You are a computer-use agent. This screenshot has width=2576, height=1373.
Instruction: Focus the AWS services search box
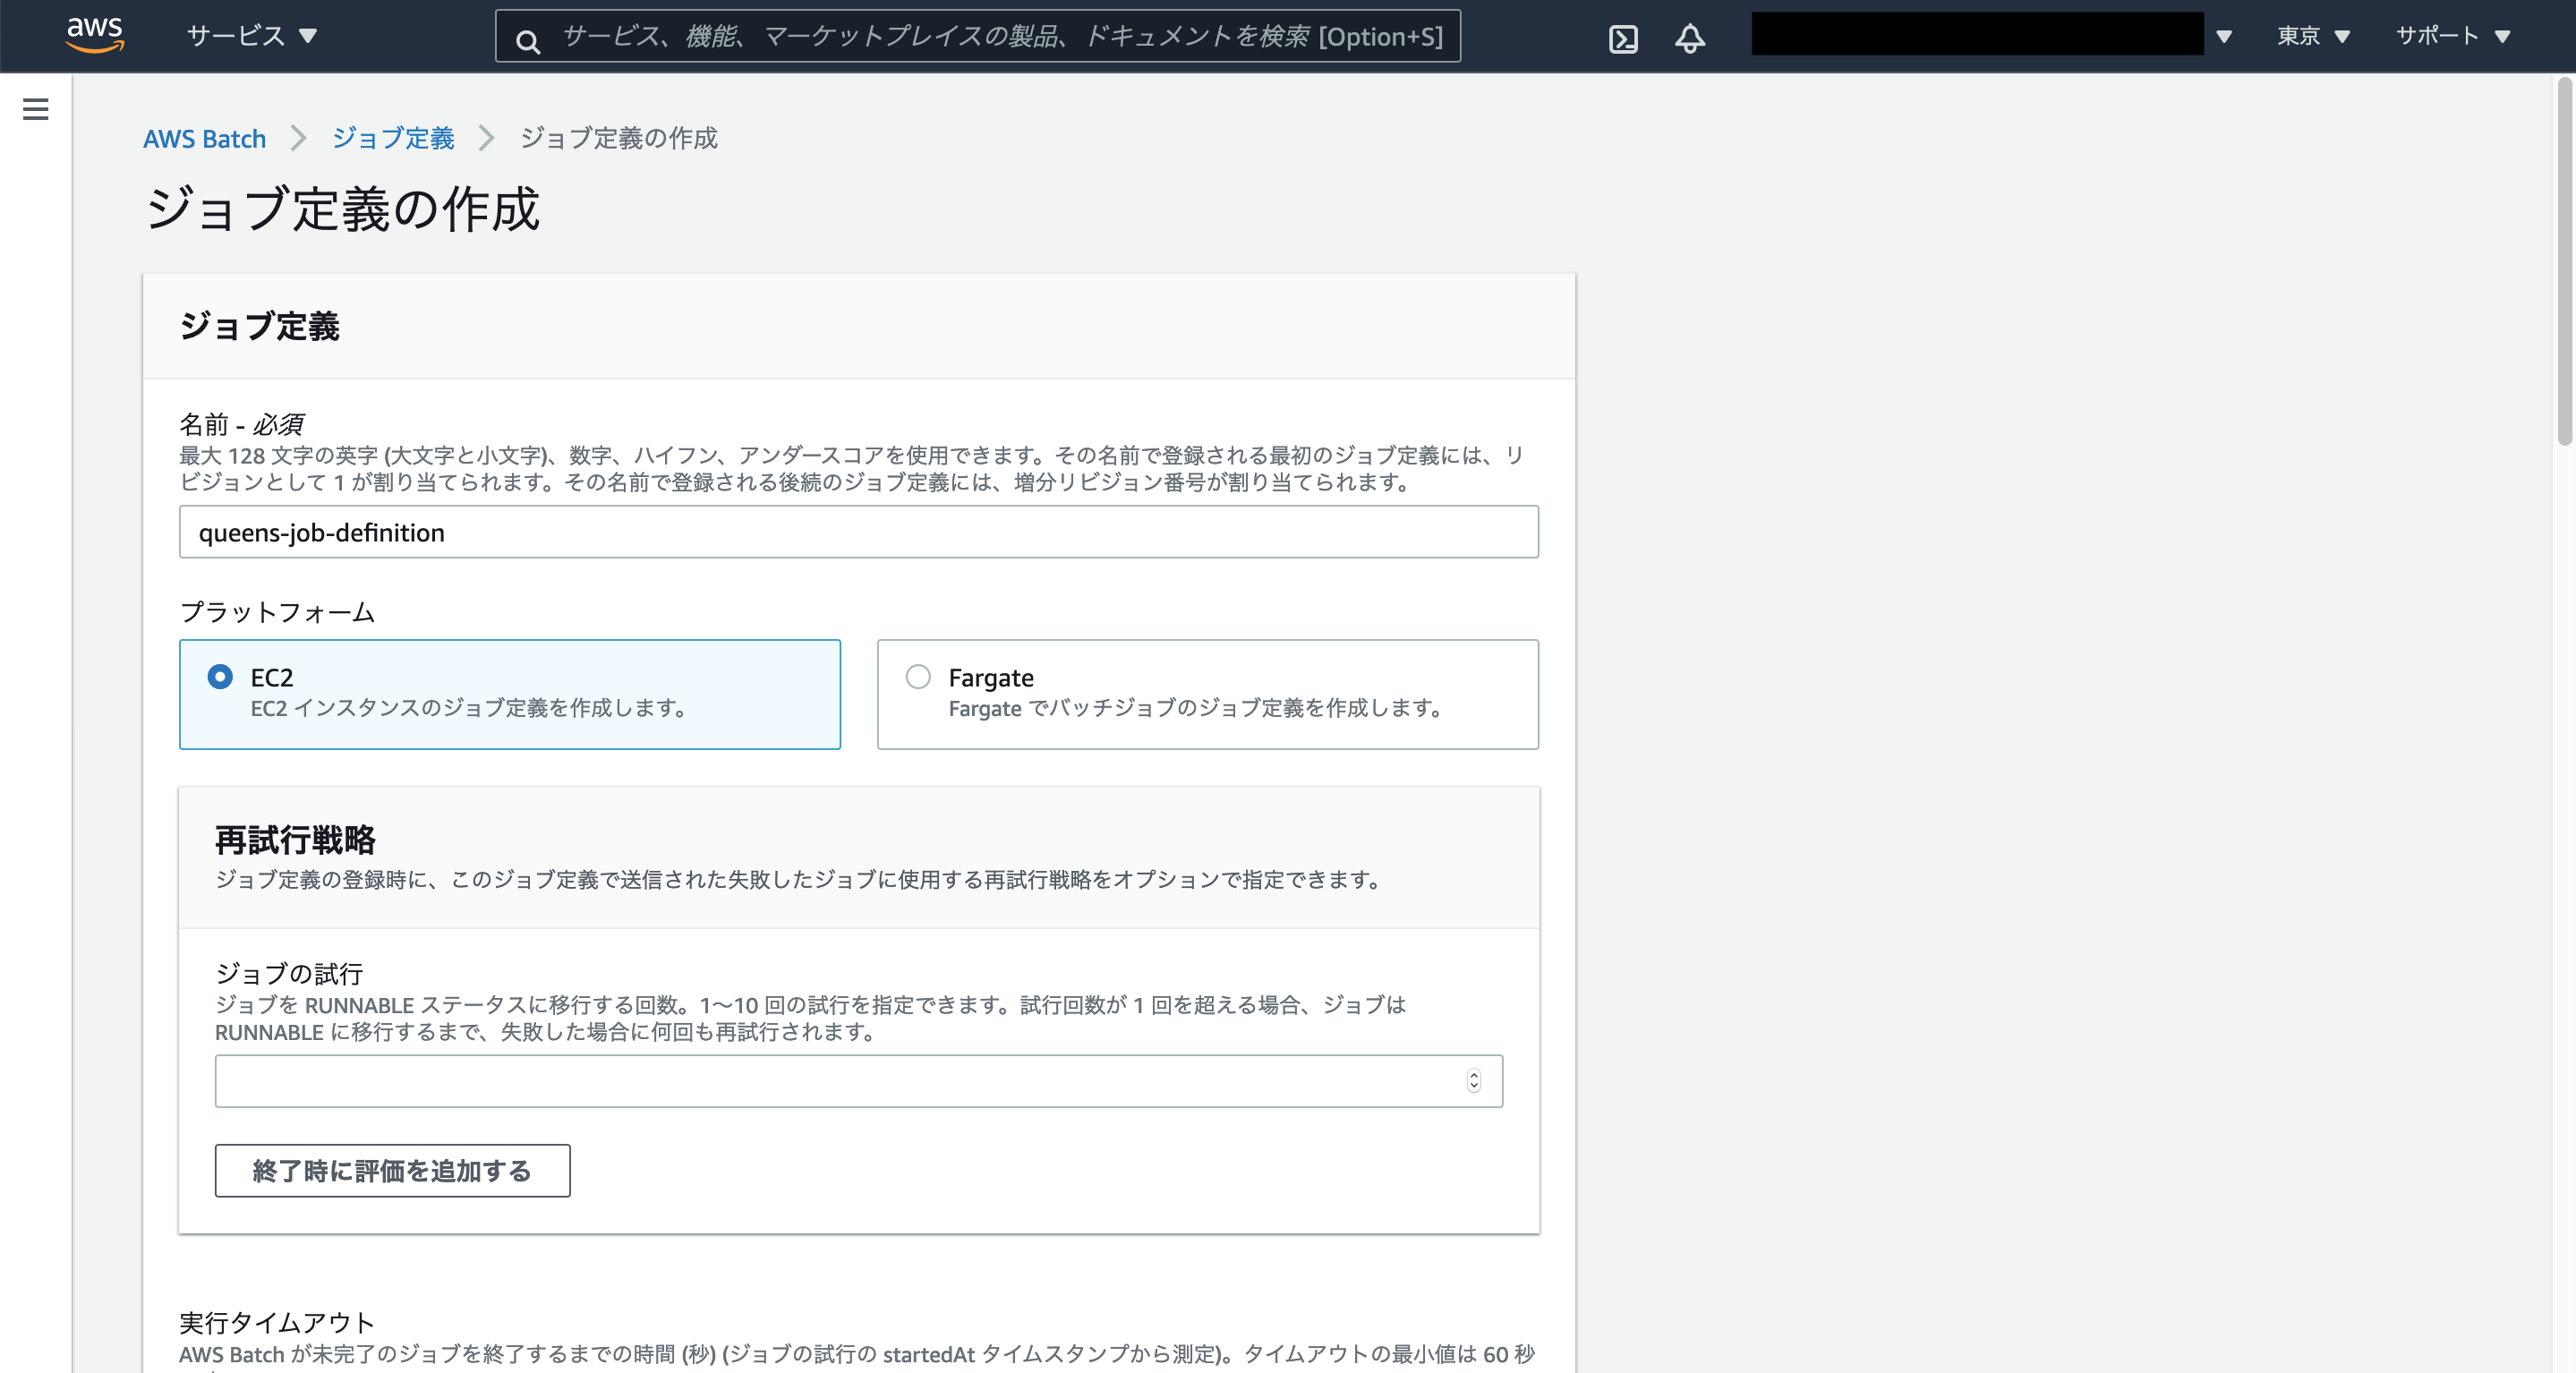pyautogui.click(x=977, y=36)
